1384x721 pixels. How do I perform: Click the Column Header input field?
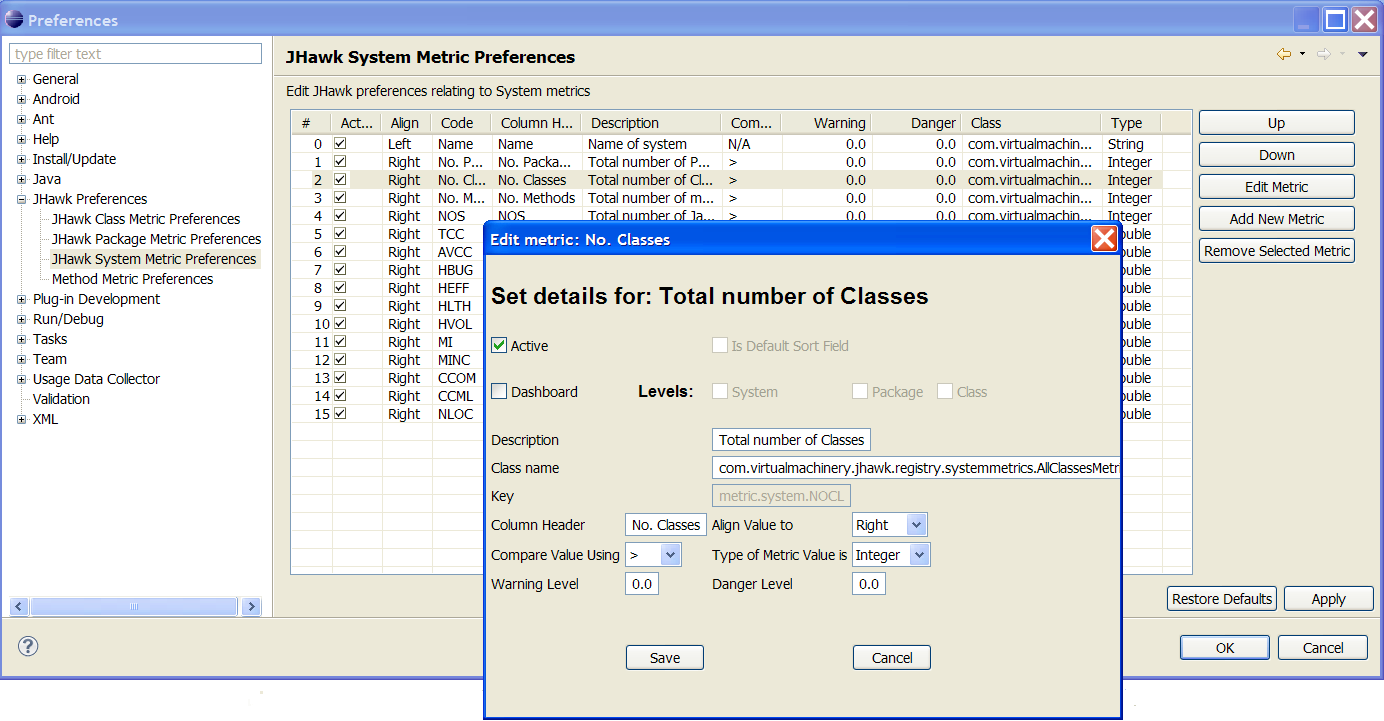tap(666, 525)
